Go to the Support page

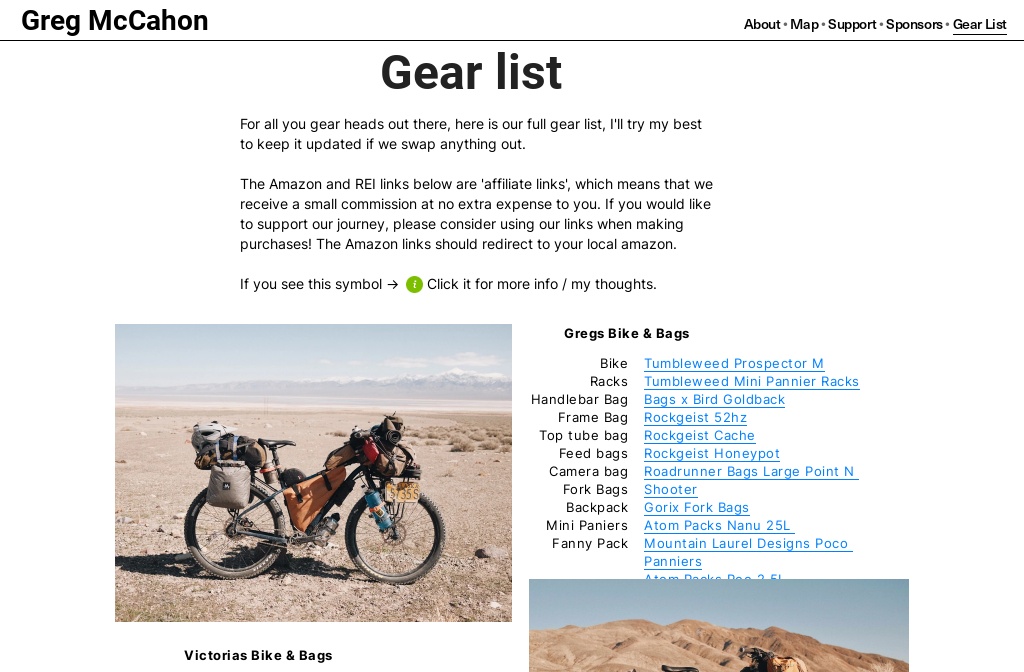coord(852,24)
